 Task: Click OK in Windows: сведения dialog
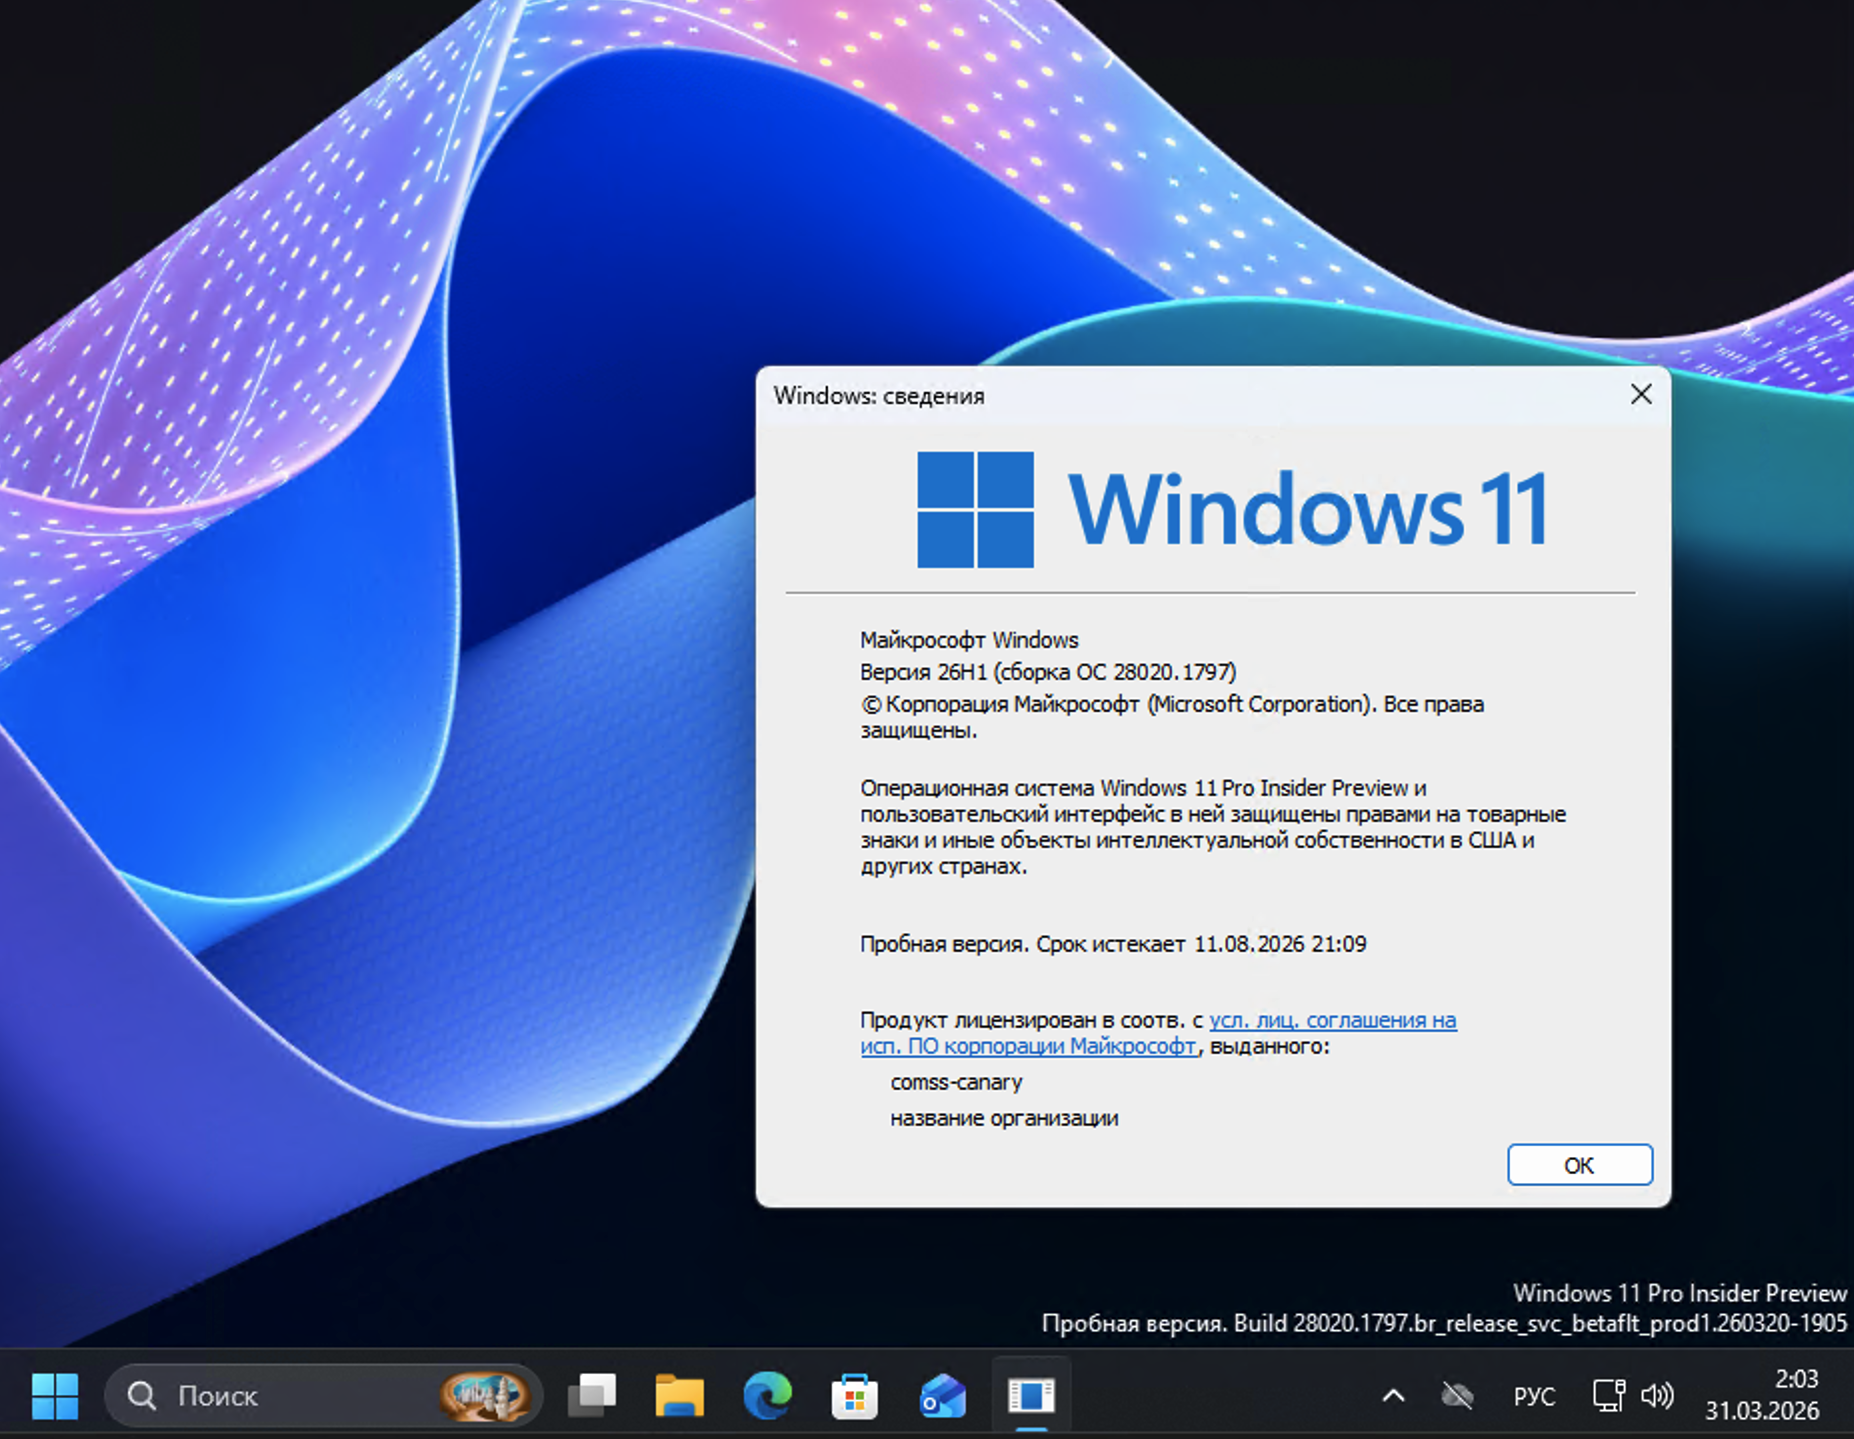(1580, 1165)
